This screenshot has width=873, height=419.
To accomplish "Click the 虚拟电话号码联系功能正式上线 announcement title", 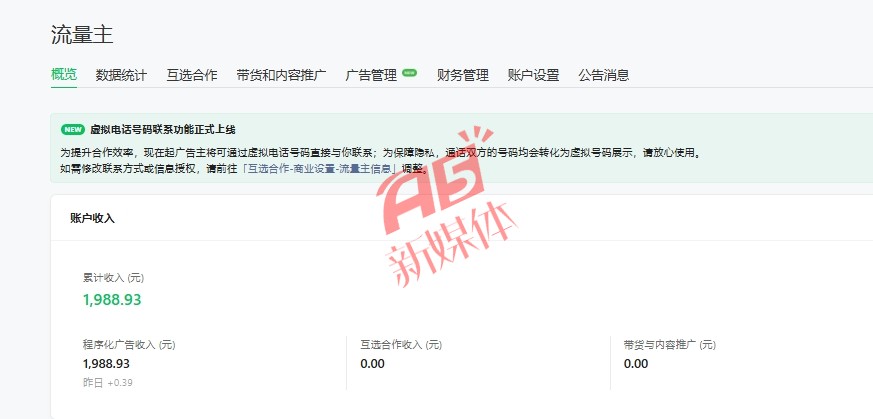I will pos(163,130).
